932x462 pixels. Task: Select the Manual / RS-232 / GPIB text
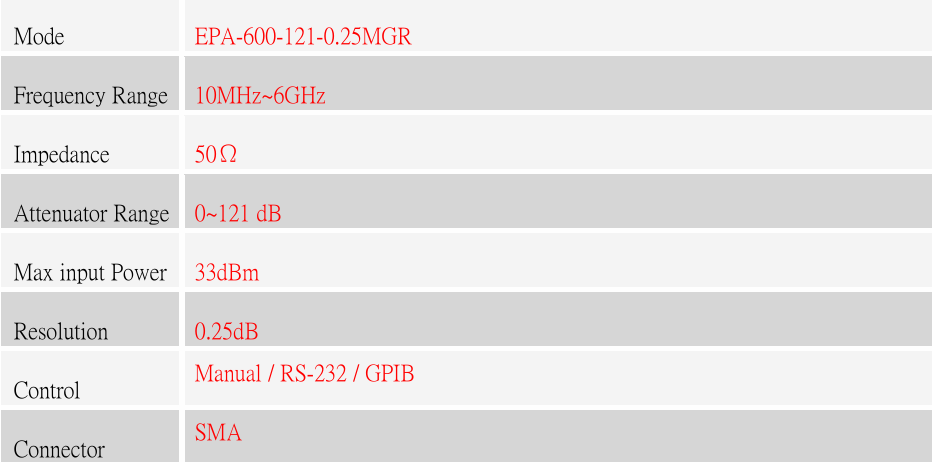tap(304, 373)
